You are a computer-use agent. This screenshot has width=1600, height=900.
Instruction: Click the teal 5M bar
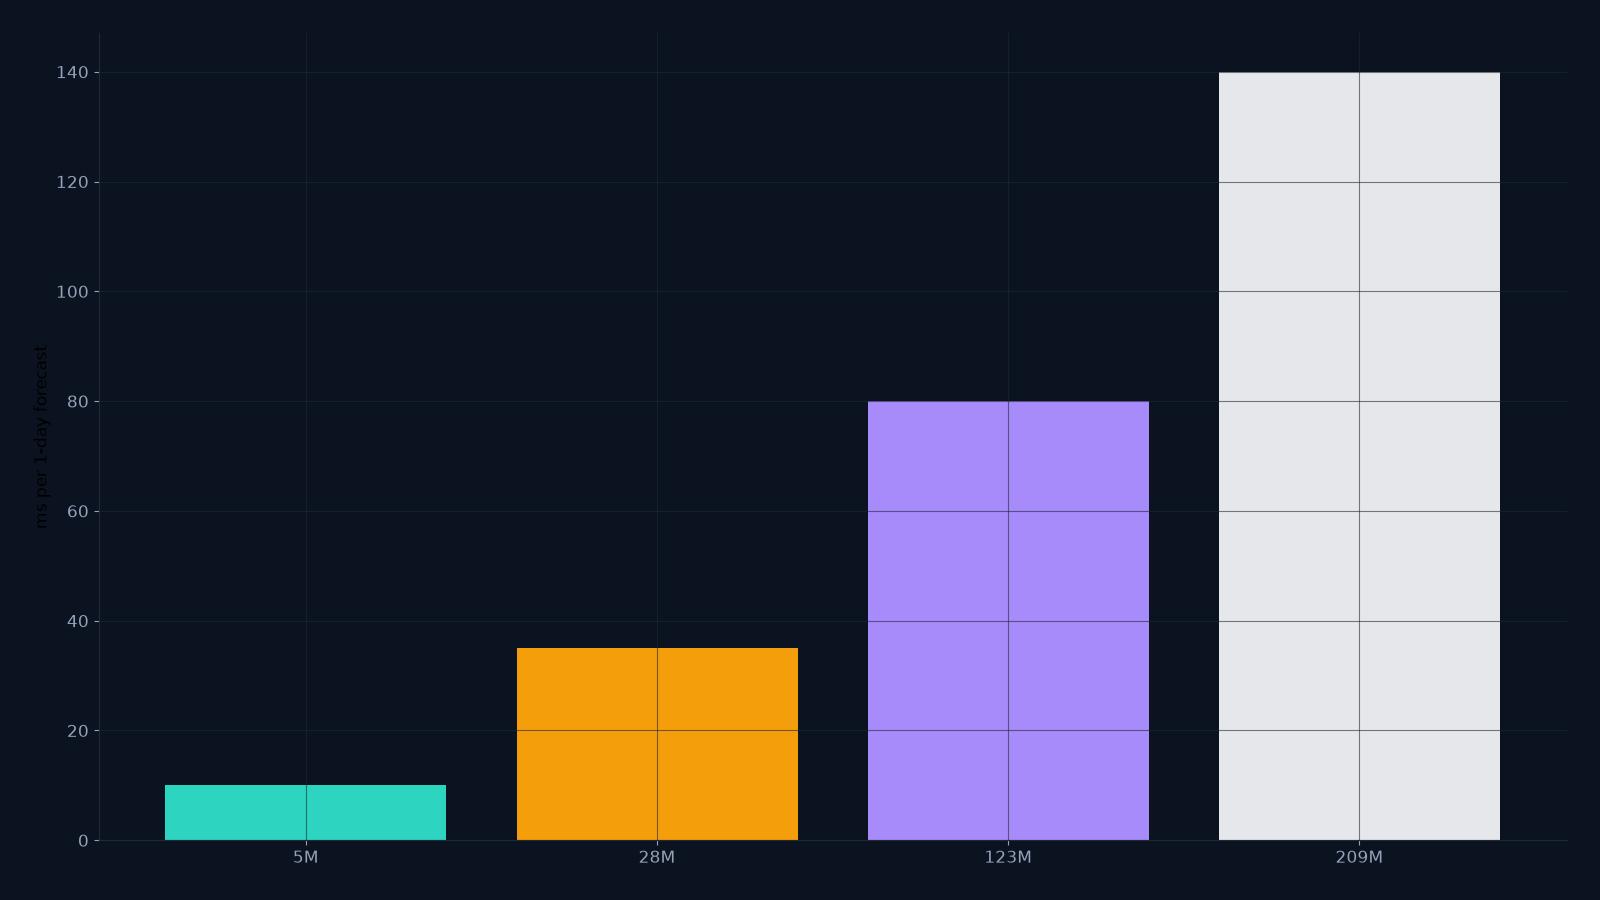coord(306,812)
